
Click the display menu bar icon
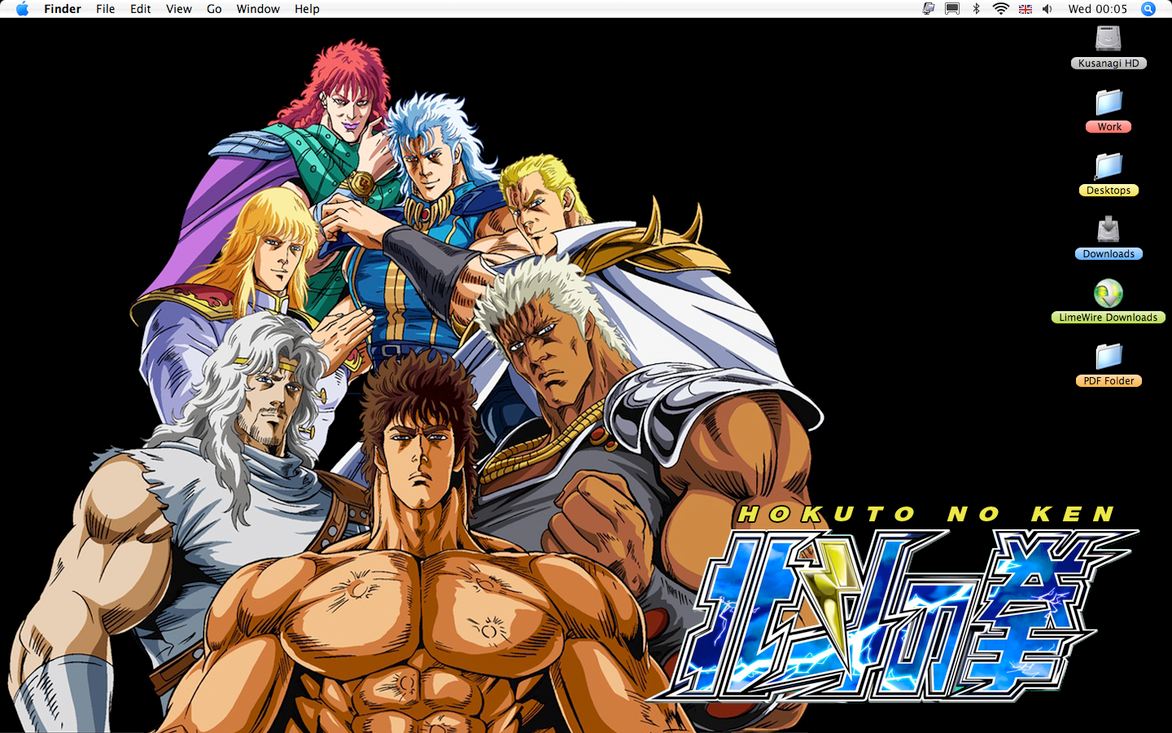point(952,9)
